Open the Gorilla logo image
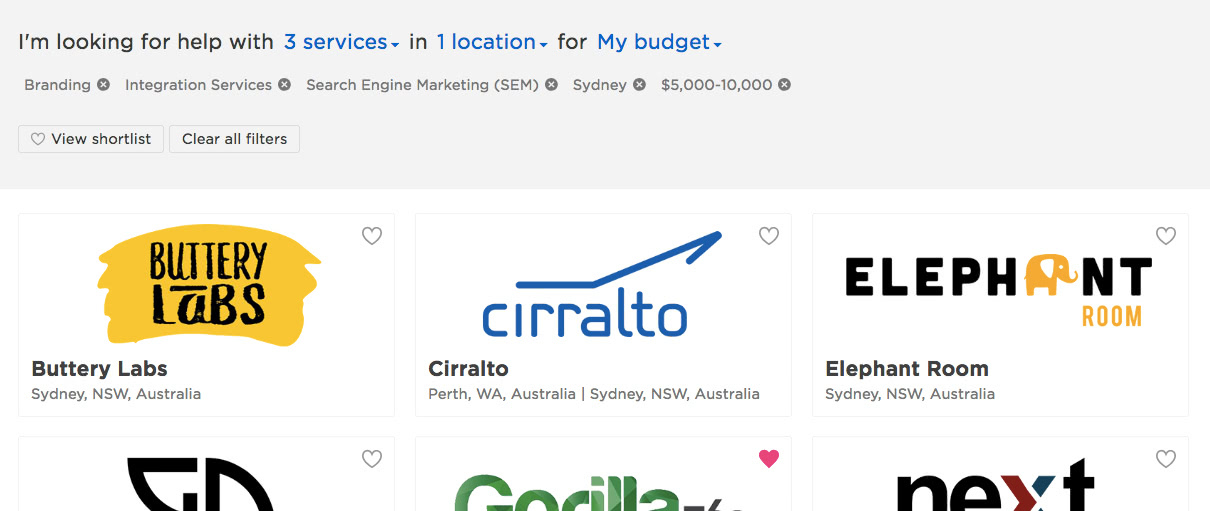The height and width of the screenshot is (511, 1210). pyautogui.click(x=600, y=490)
